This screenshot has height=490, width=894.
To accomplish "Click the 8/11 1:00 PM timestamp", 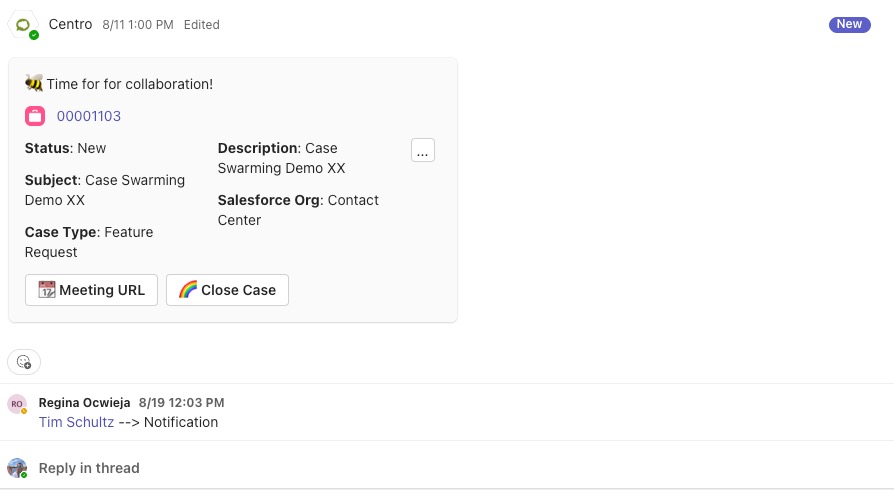I will [138, 25].
